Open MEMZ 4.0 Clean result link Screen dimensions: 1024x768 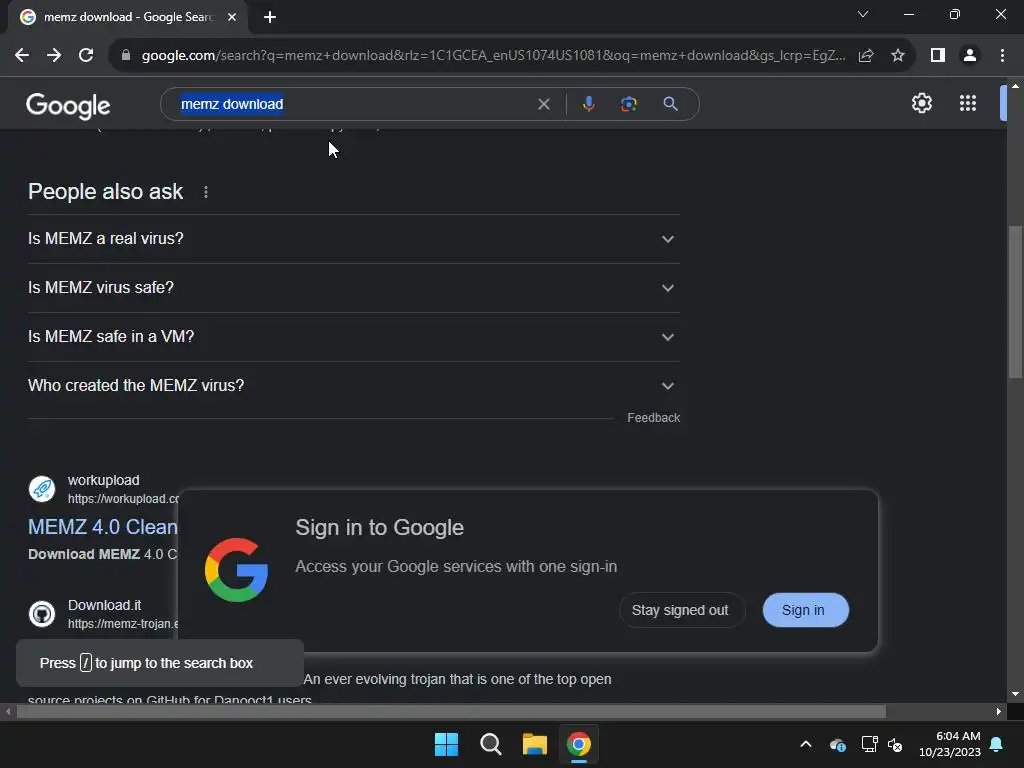(x=103, y=527)
